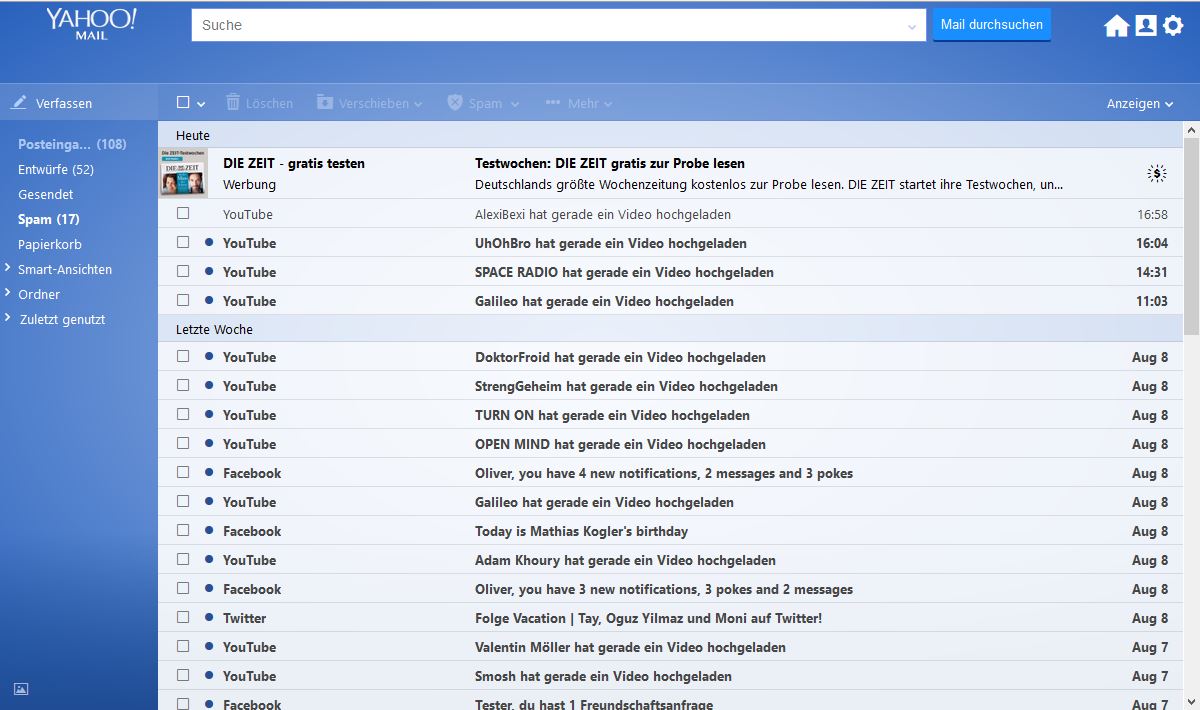Open DIE ZEIT ad thumbnail
The image size is (1200, 710).
(x=183, y=173)
